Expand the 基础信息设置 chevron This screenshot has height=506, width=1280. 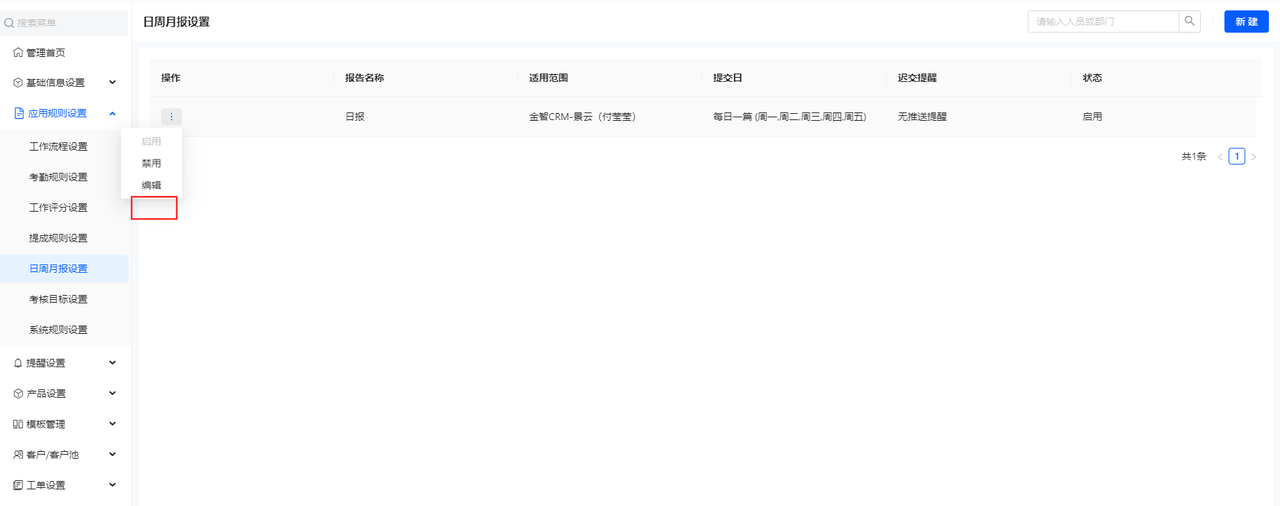click(112, 83)
